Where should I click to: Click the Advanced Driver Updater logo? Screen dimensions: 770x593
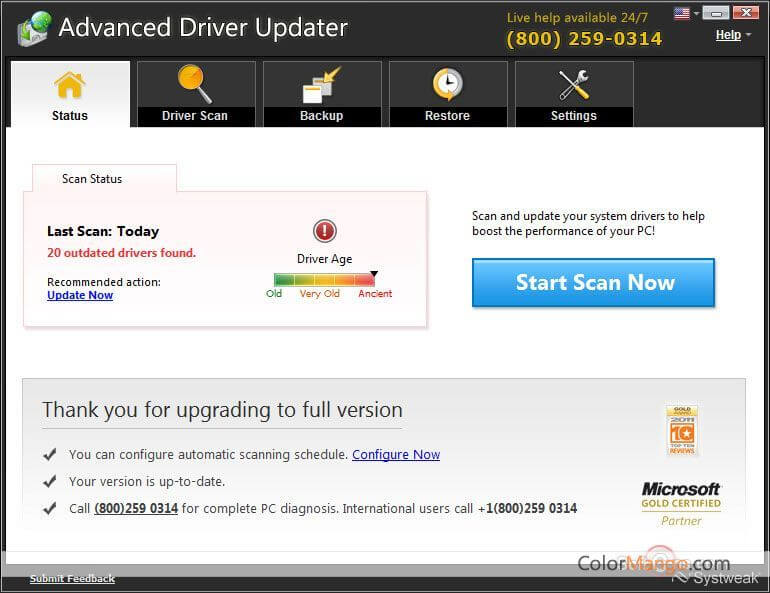point(33,30)
